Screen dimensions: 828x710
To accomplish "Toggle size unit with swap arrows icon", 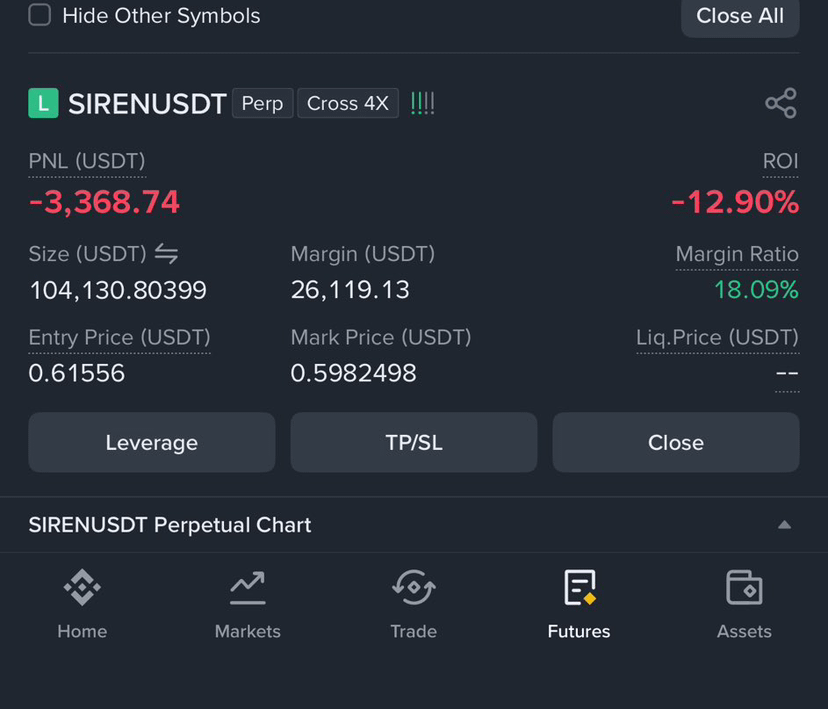I will (x=166, y=254).
